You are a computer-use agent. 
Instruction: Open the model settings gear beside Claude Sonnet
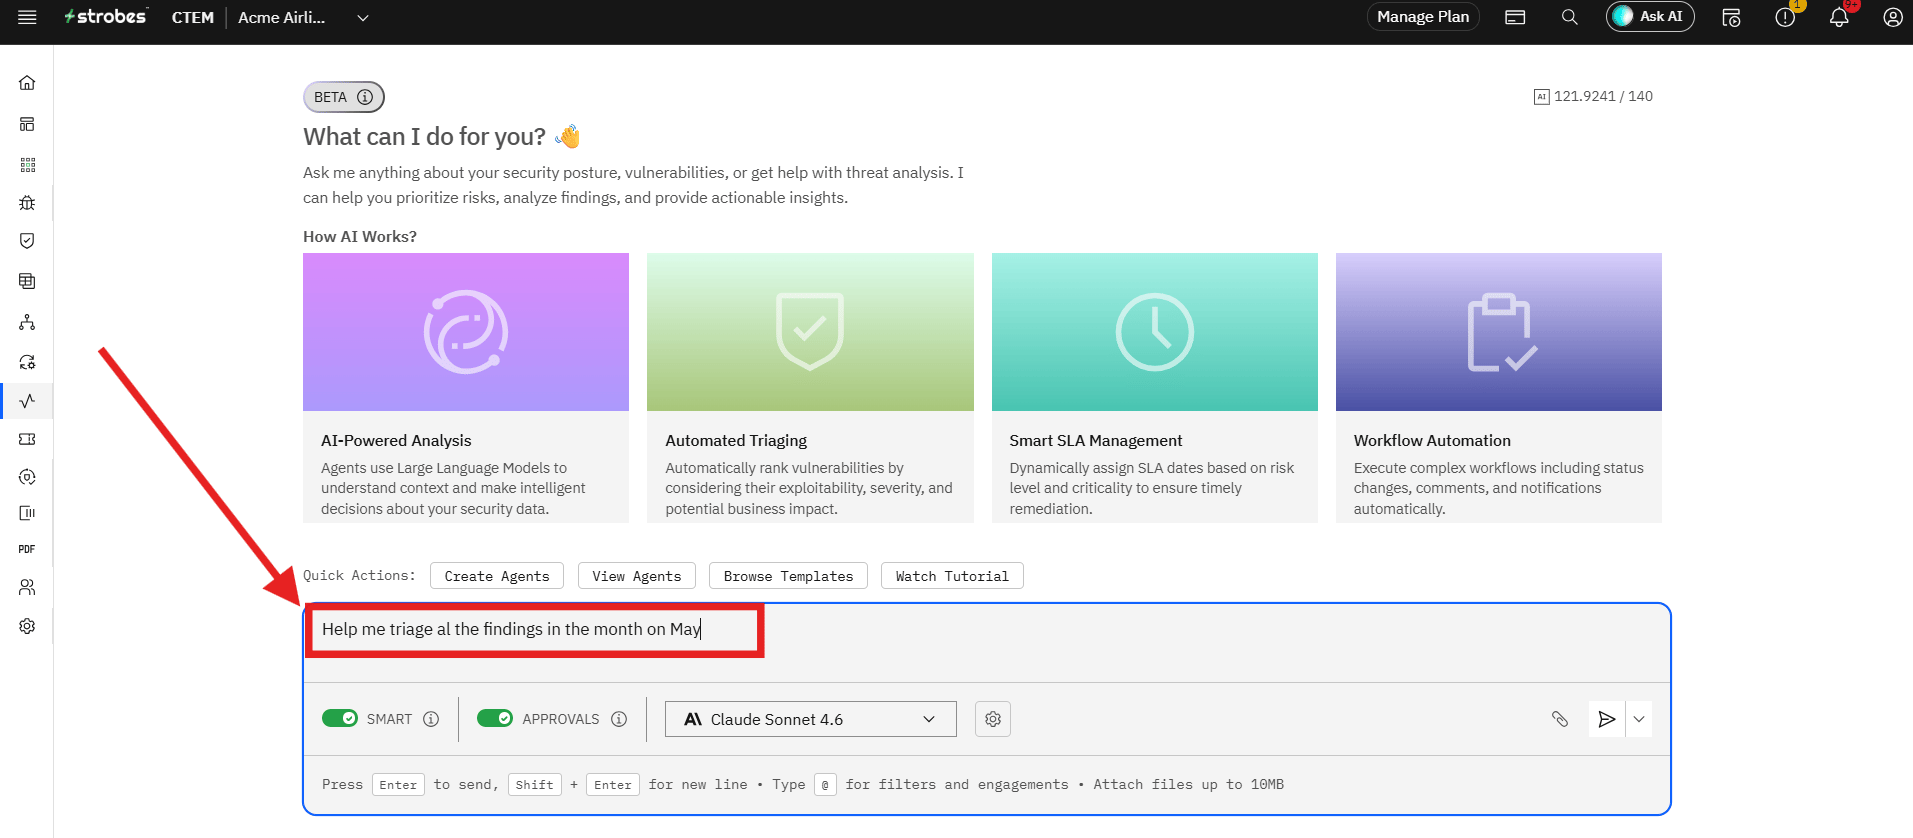pos(993,719)
